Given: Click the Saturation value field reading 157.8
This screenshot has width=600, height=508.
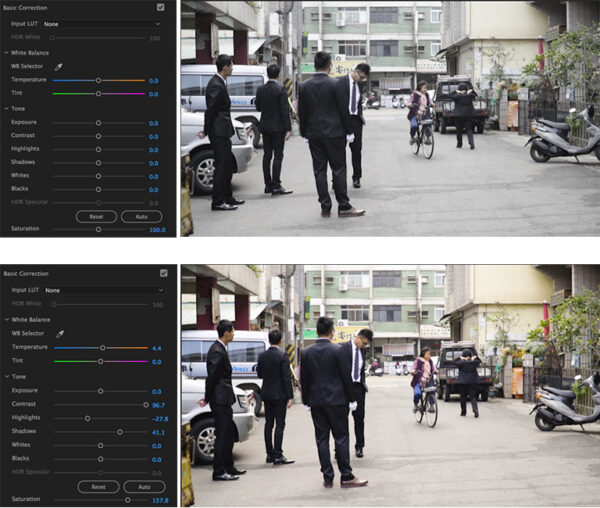Looking at the screenshot, I should point(159,499).
